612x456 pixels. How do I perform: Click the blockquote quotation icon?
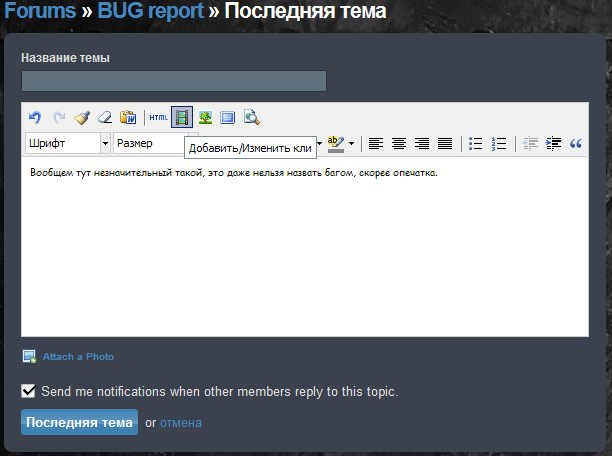pos(576,144)
